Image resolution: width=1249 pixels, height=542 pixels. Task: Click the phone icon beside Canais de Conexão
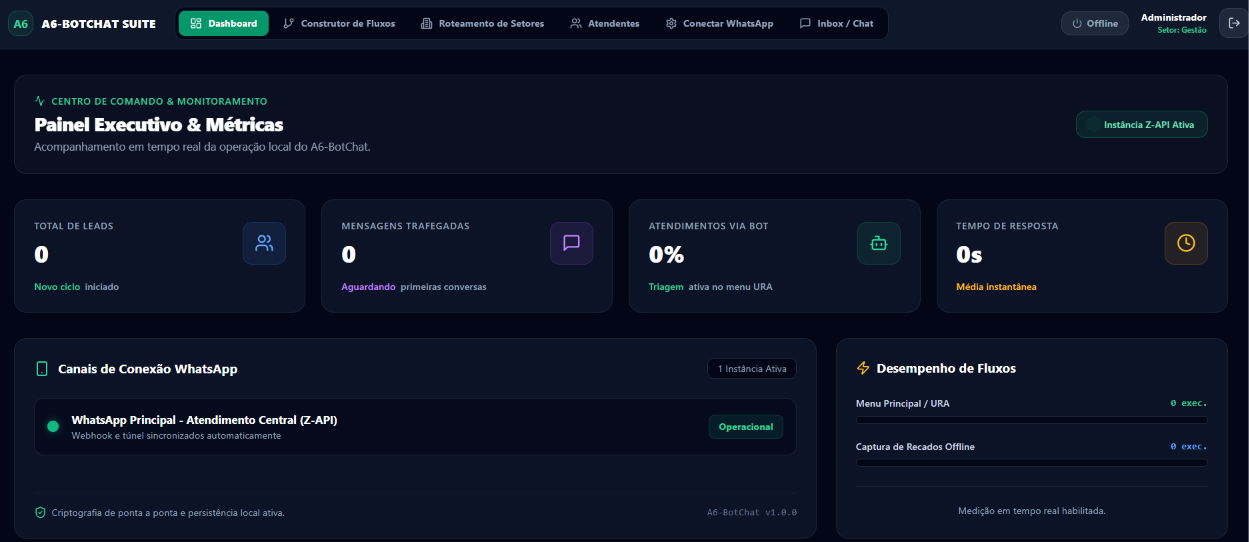point(42,369)
